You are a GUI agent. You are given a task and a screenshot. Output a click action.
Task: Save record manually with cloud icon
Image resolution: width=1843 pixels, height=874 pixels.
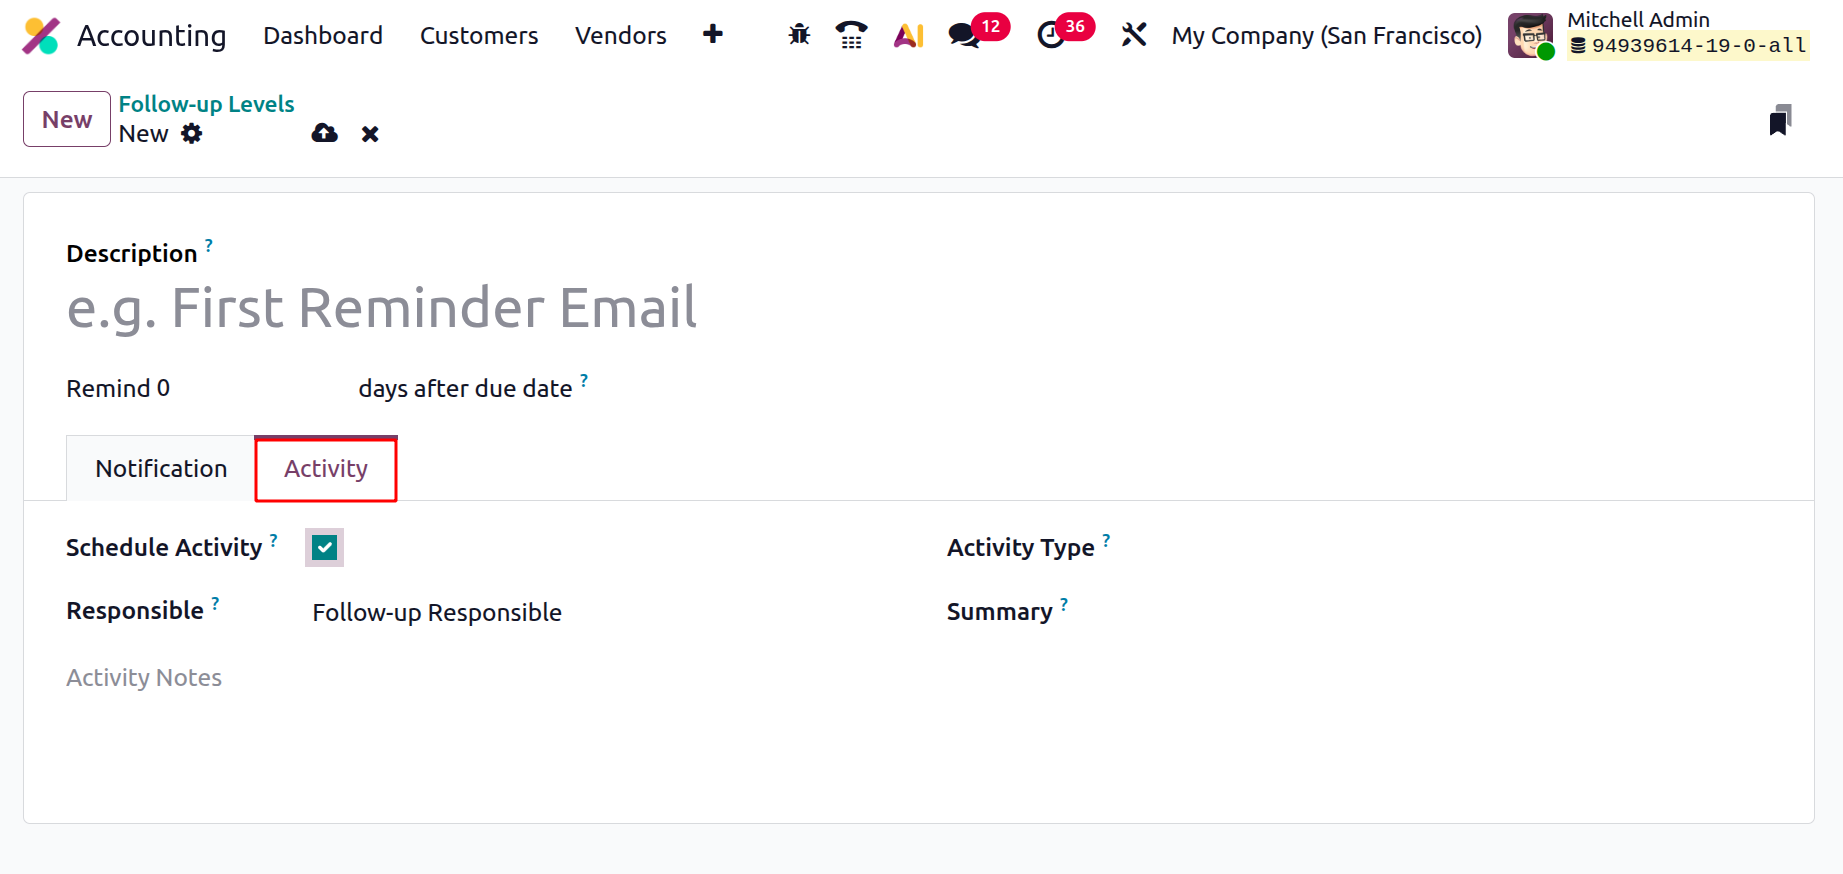[325, 134]
